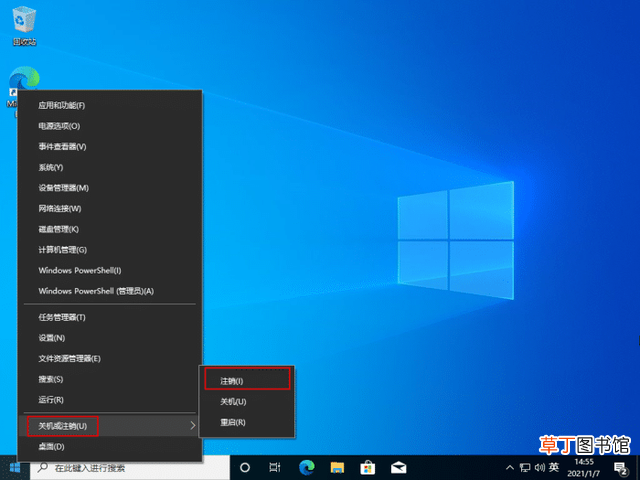Open 文件资源管理器(E) menu entry
Viewport: 640px width, 480px height.
(x=109, y=358)
